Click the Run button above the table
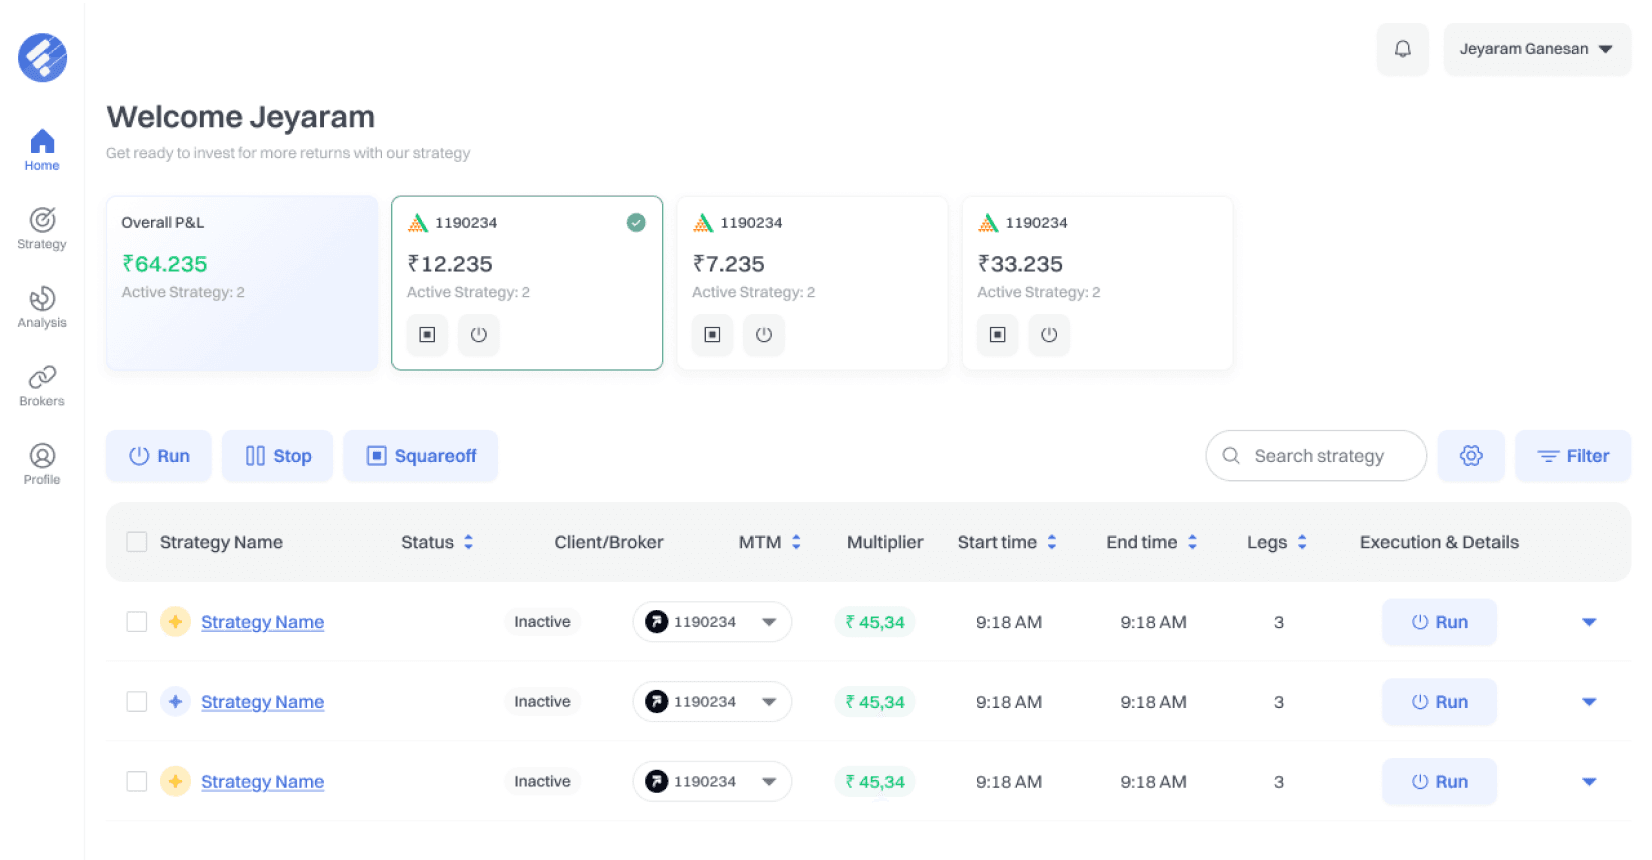This screenshot has width=1652, height=860. coord(159,456)
